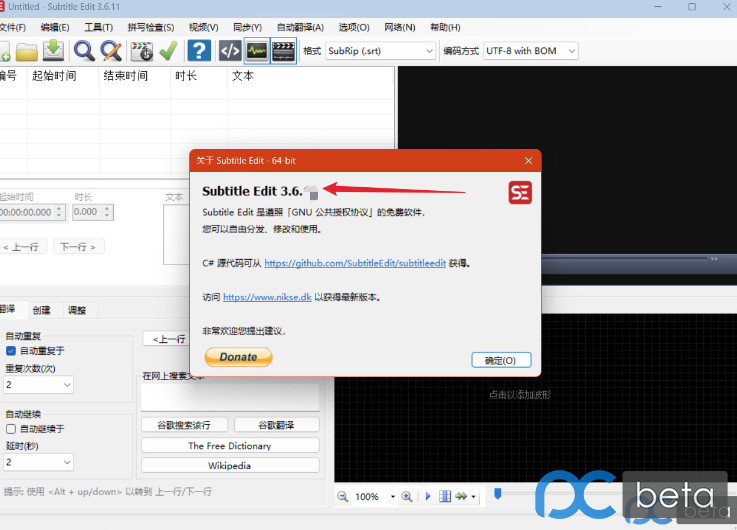Click the video player progress bar
Image resolution: width=737 pixels, height=530 pixels.
(624, 259)
